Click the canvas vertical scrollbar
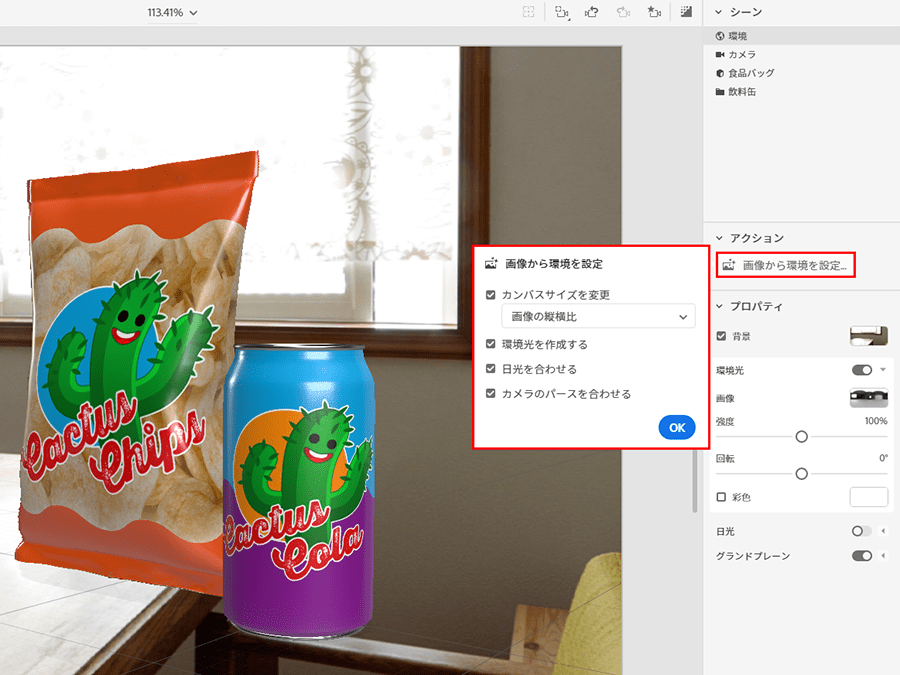 (695, 481)
